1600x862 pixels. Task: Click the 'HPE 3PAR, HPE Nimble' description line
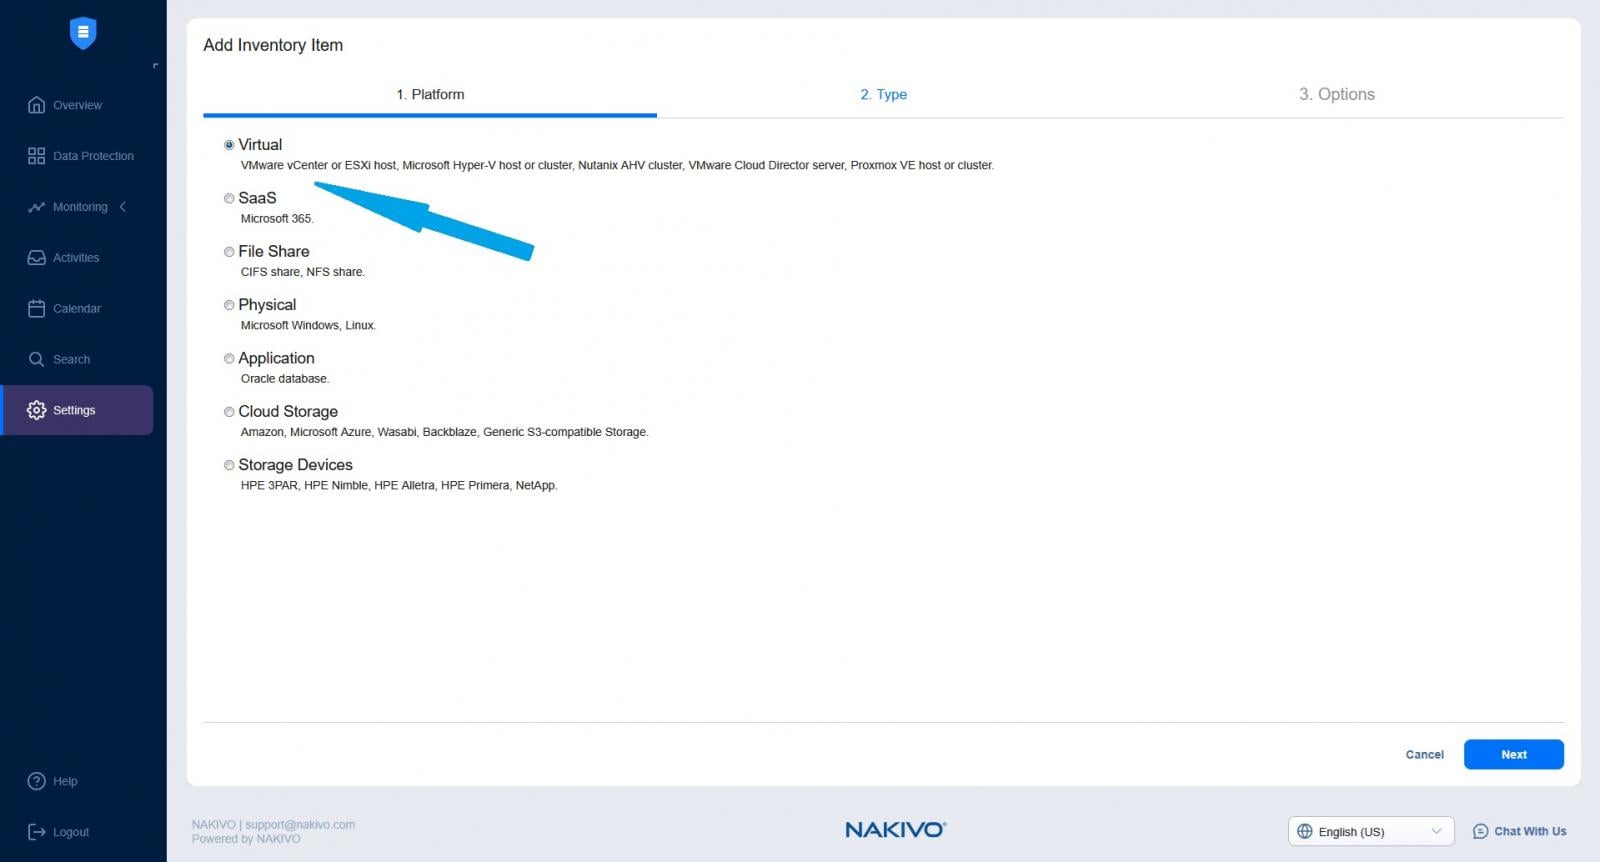399,486
